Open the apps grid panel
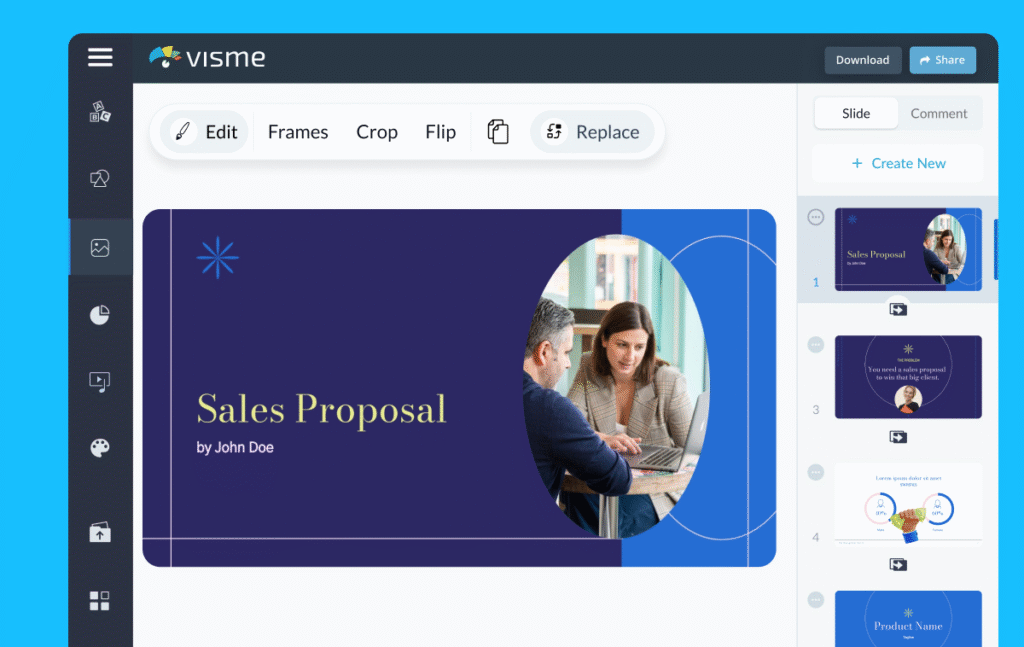Viewport: 1024px width, 647px height. (x=100, y=601)
